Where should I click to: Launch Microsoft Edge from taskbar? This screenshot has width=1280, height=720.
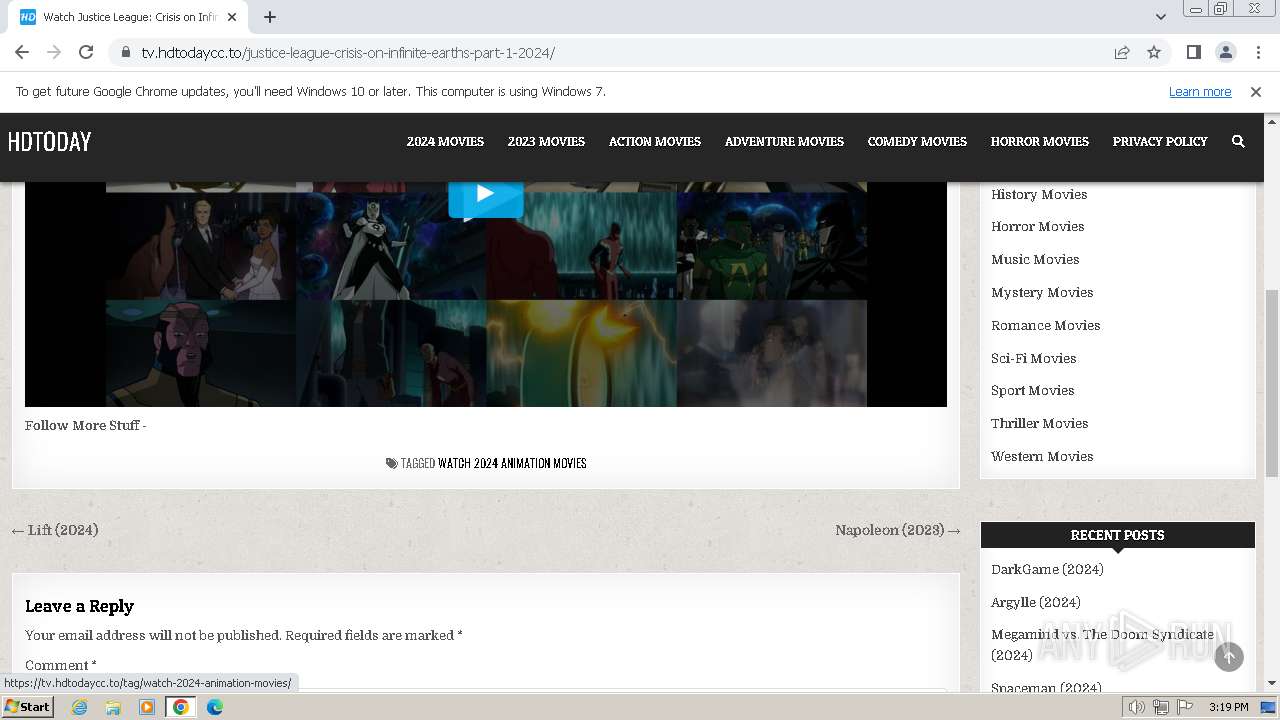[x=214, y=707]
